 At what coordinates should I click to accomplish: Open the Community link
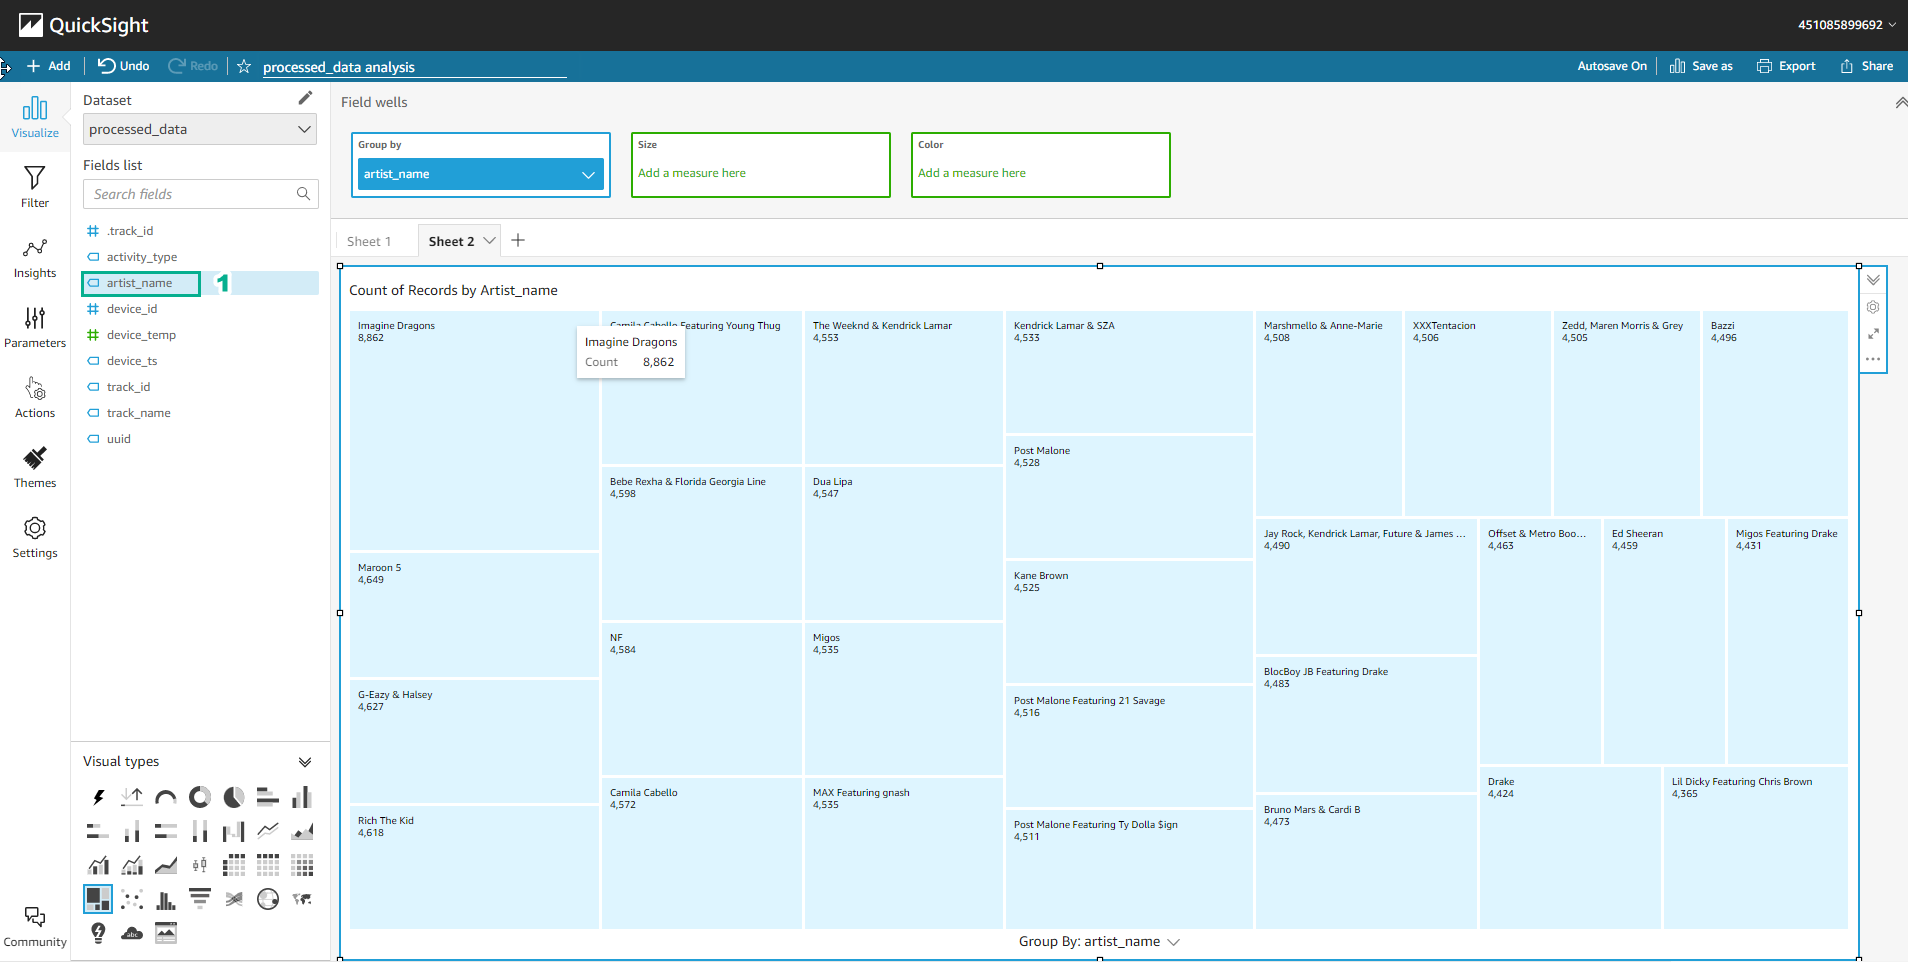tap(35, 927)
